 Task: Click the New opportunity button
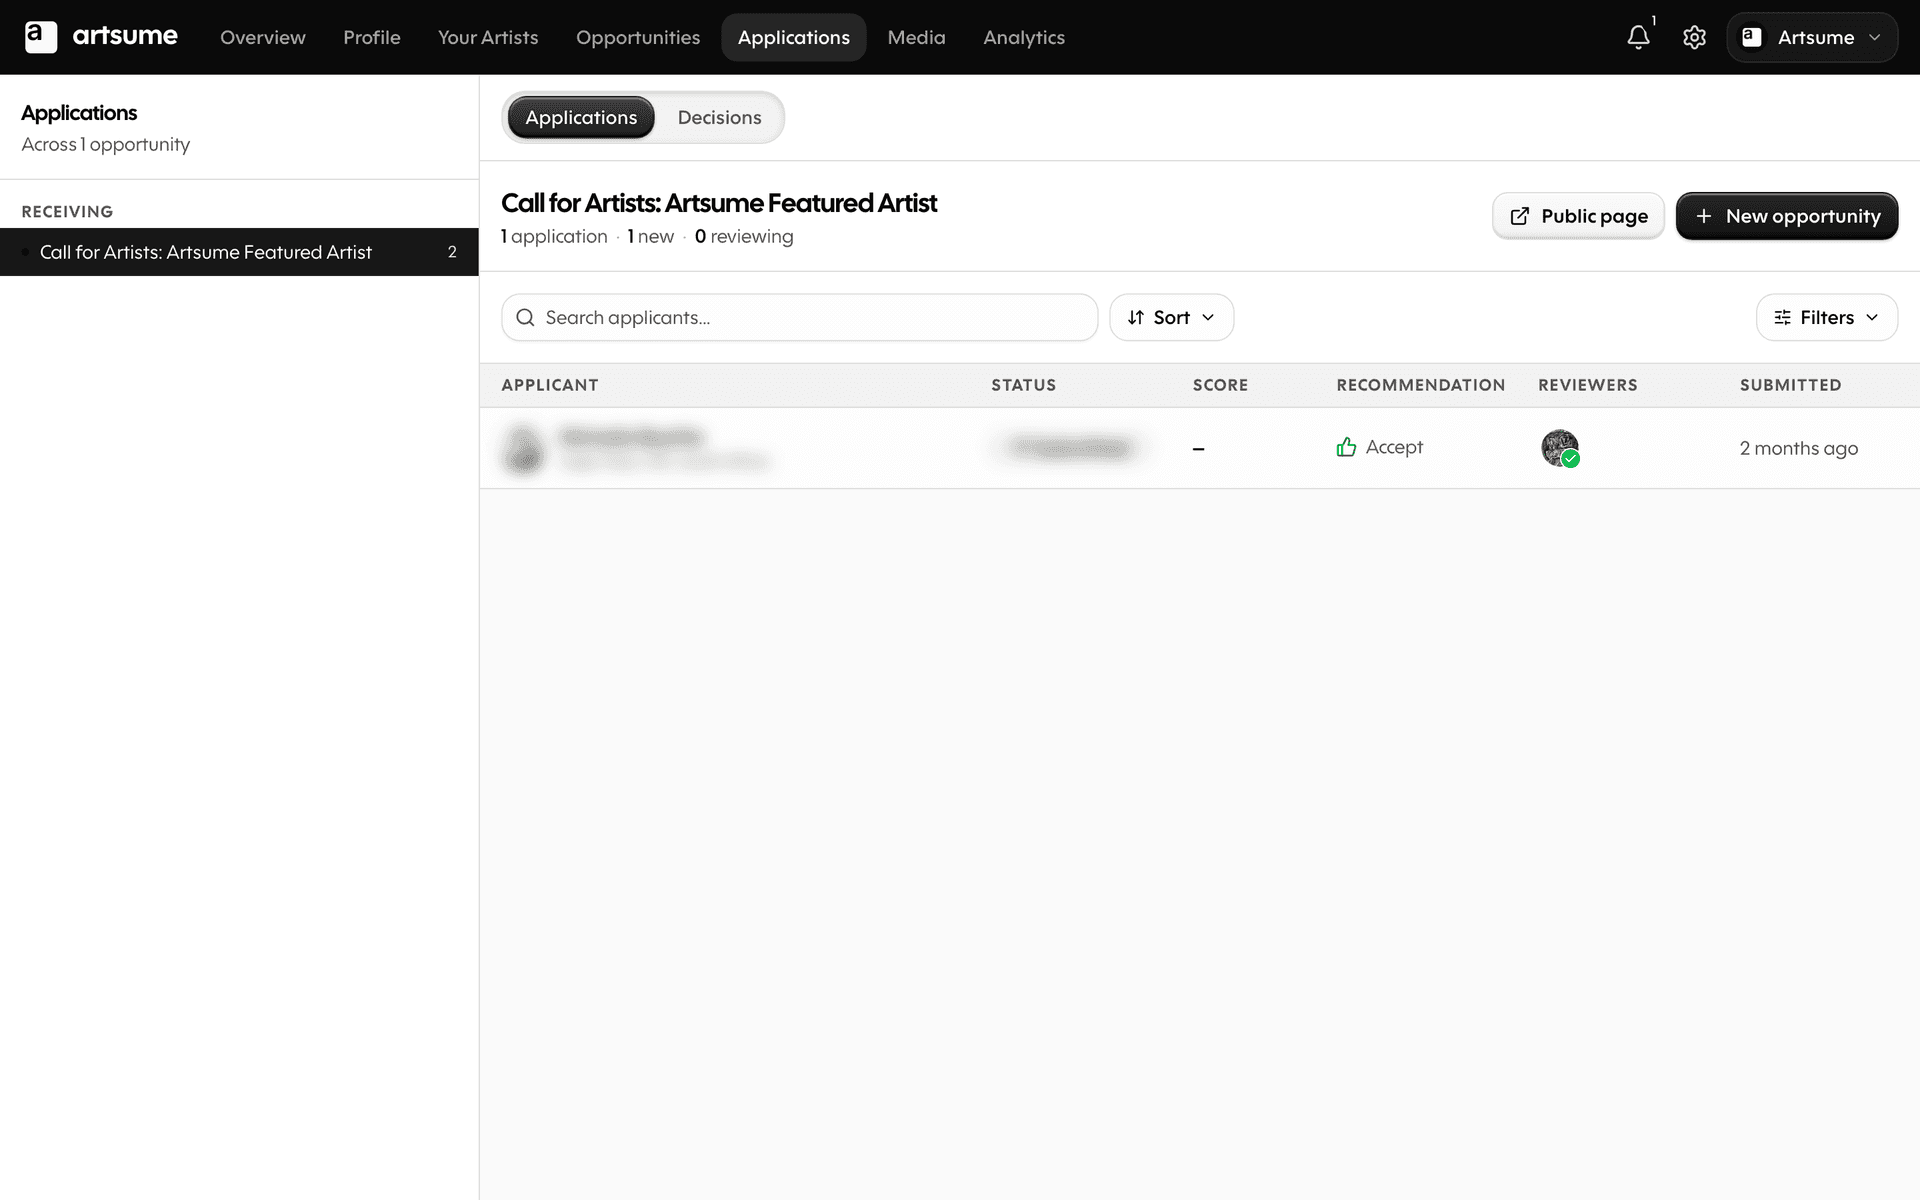coord(1787,216)
